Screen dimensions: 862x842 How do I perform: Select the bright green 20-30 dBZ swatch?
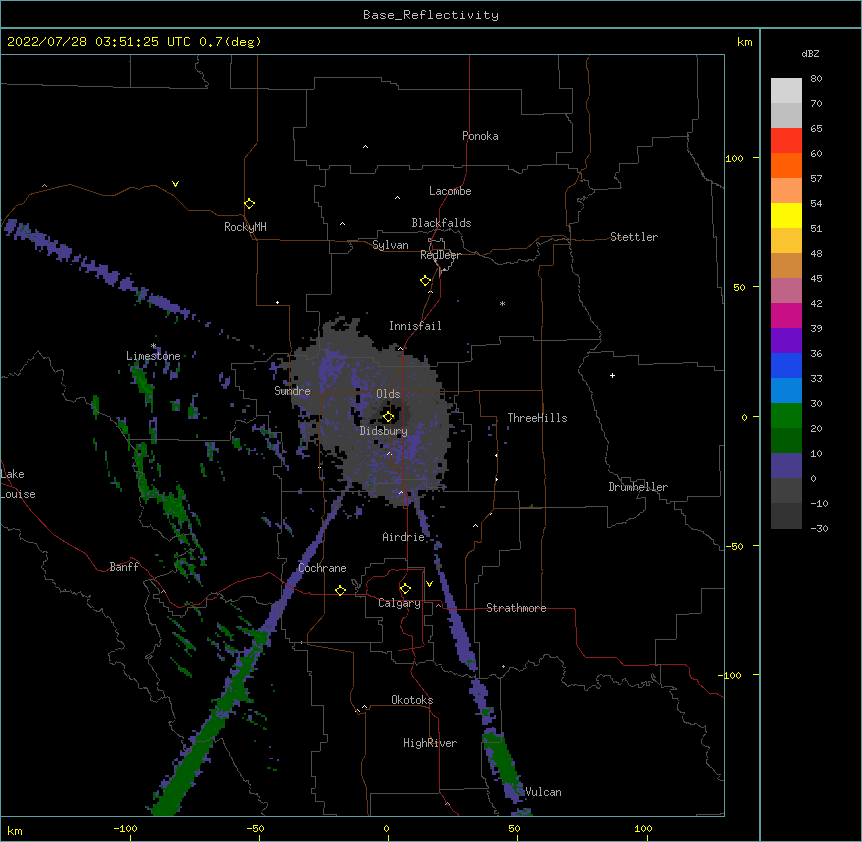tap(786, 416)
